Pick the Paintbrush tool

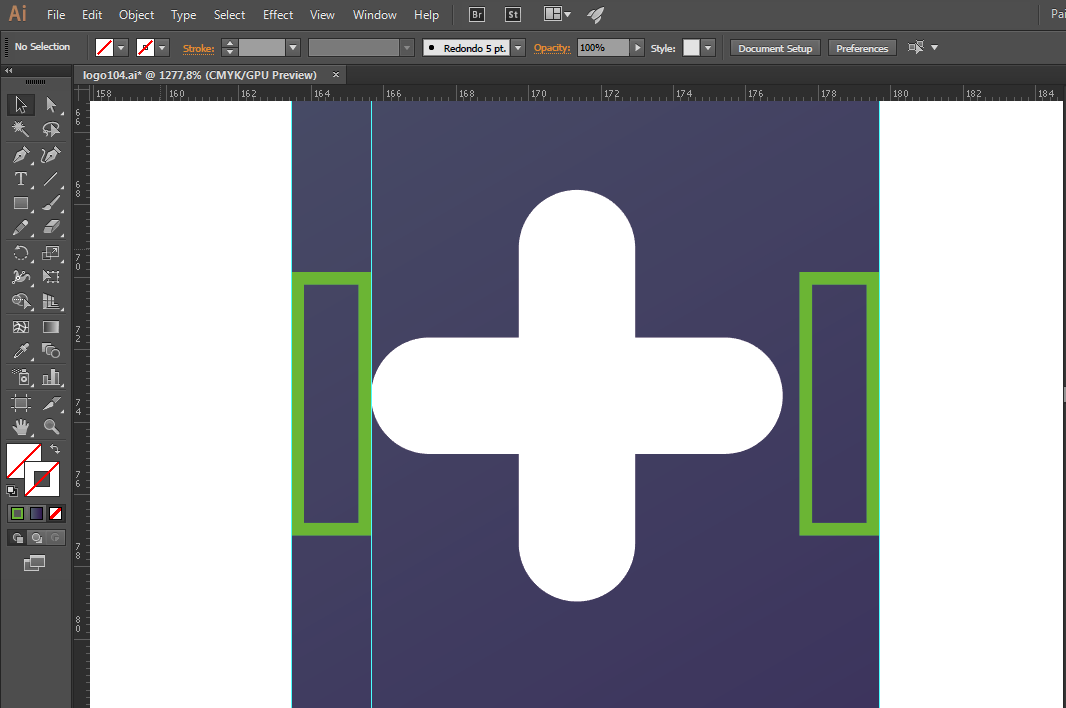[x=51, y=203]
